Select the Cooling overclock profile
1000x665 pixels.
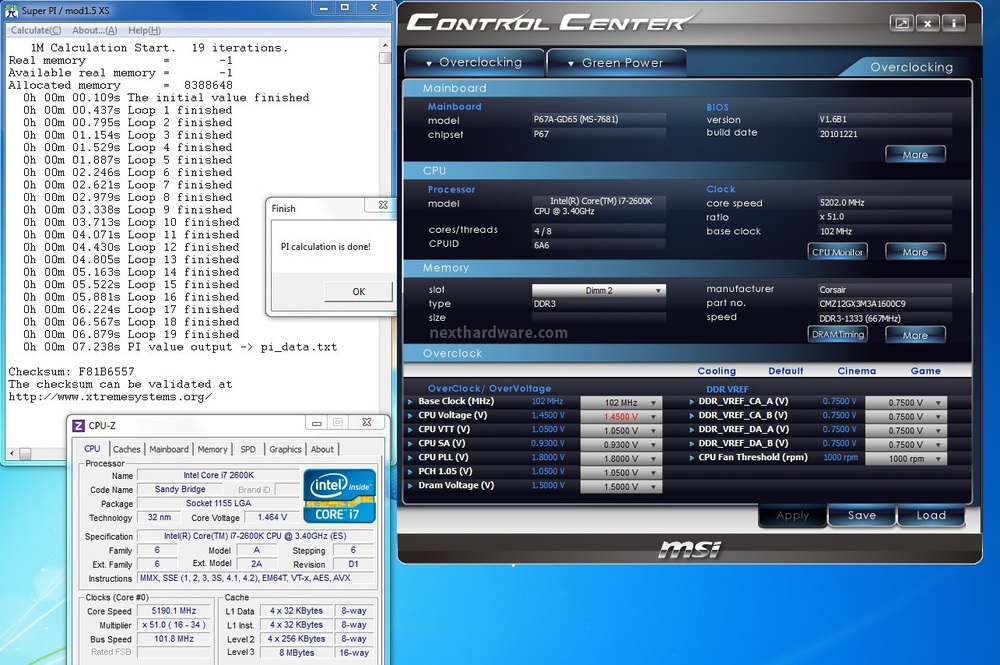(716, 370)
